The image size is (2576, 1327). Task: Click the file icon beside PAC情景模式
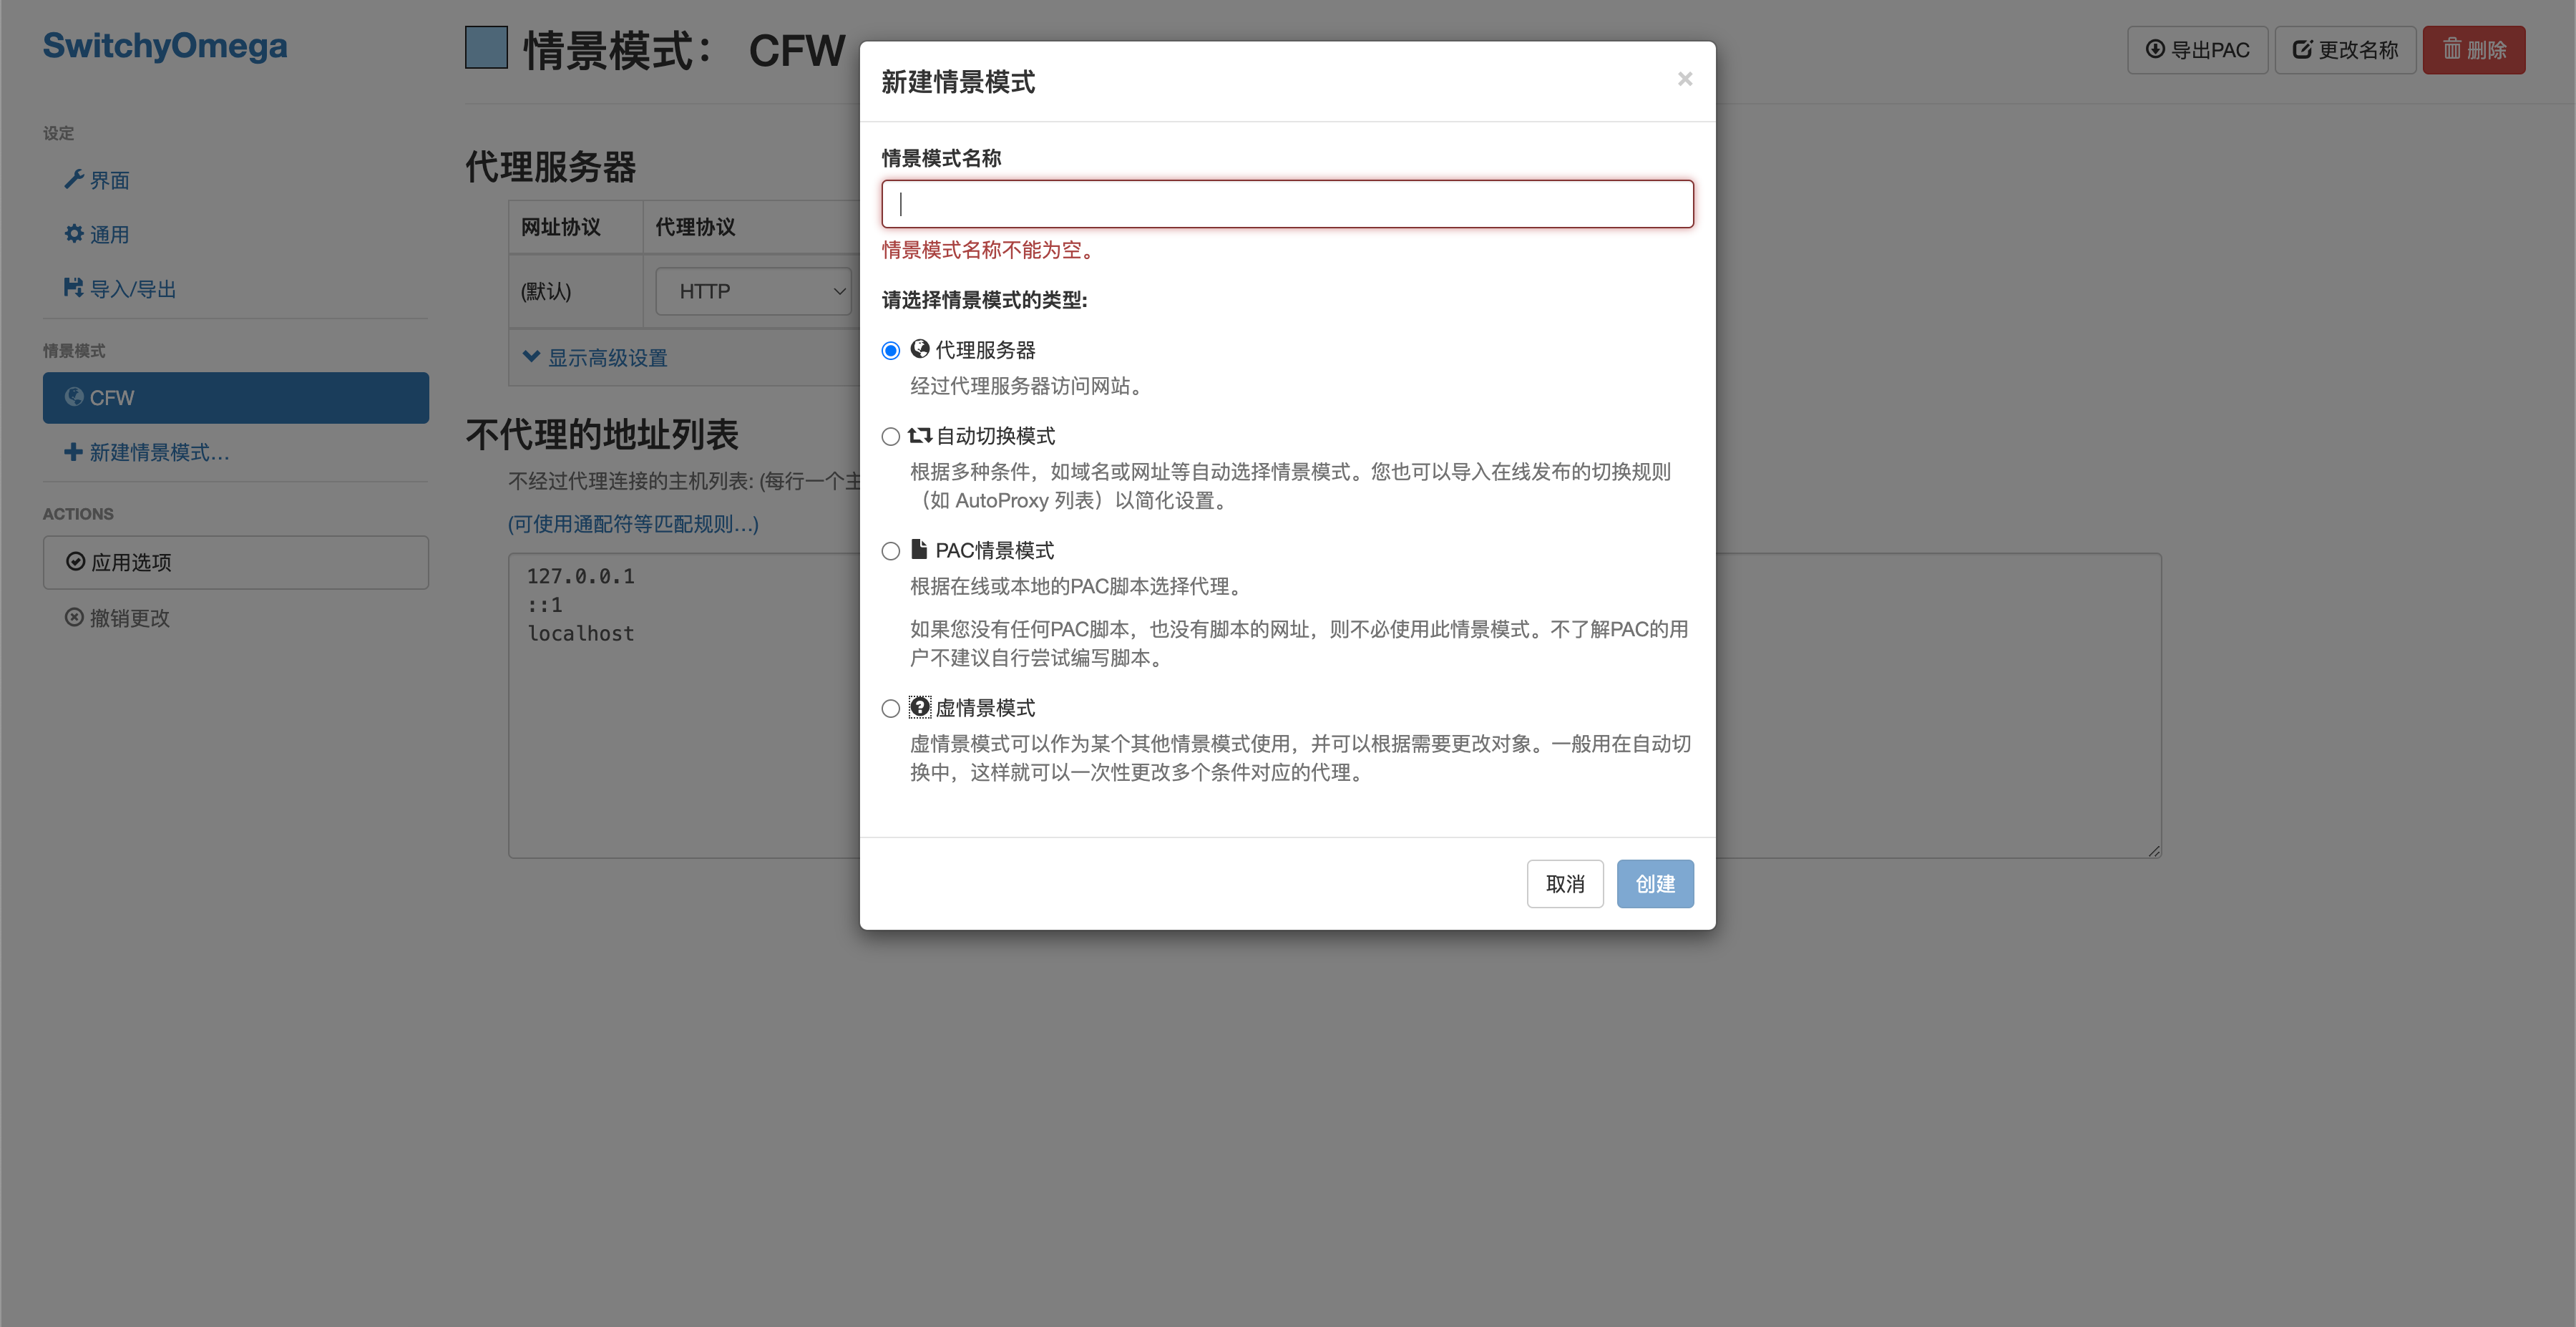919,549
